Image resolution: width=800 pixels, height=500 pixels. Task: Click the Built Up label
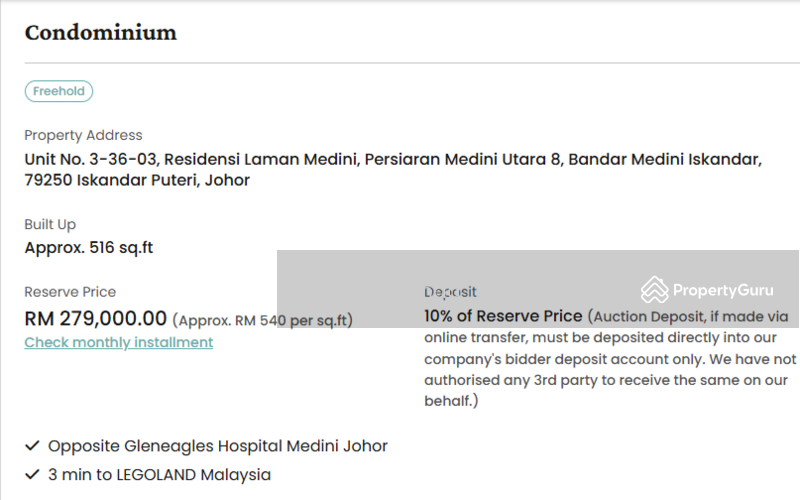click(50, 224)
